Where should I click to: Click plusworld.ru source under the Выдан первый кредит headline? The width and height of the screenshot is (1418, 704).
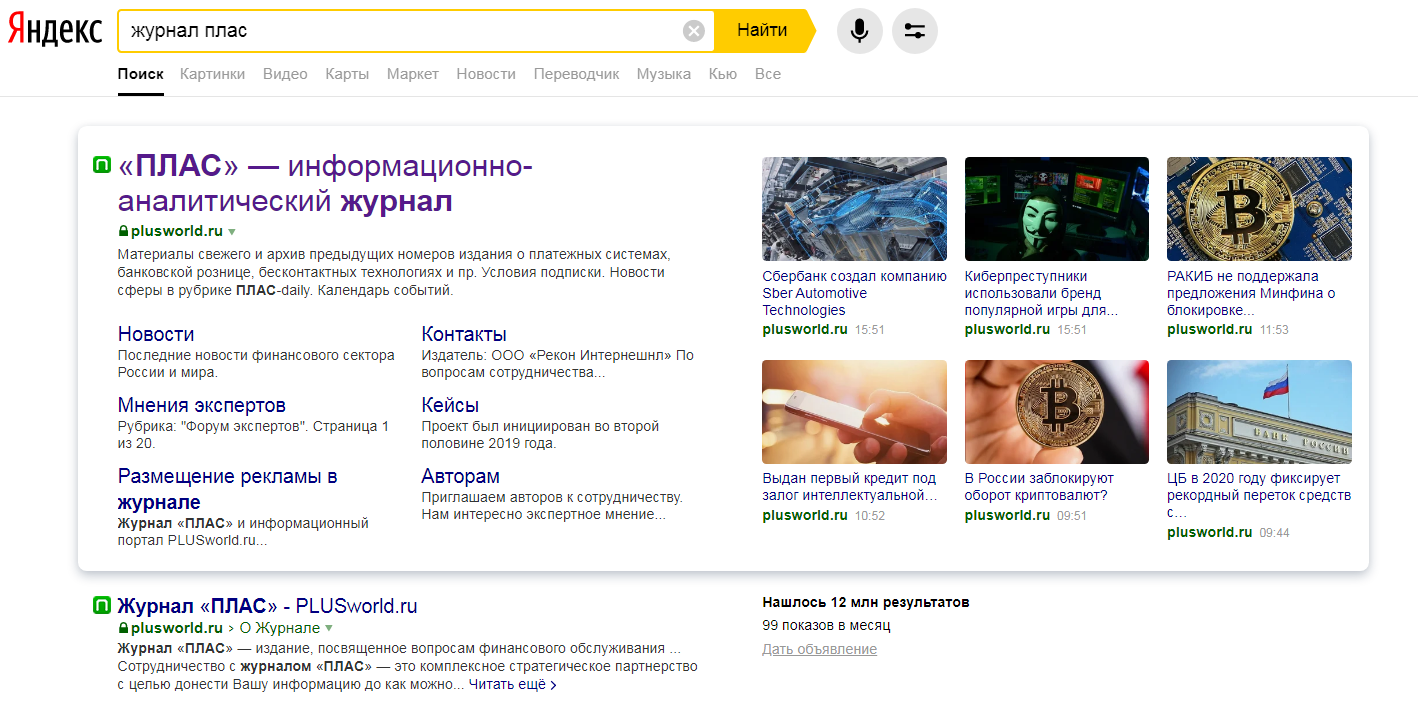pyautogui.click(x=805, y=515)
